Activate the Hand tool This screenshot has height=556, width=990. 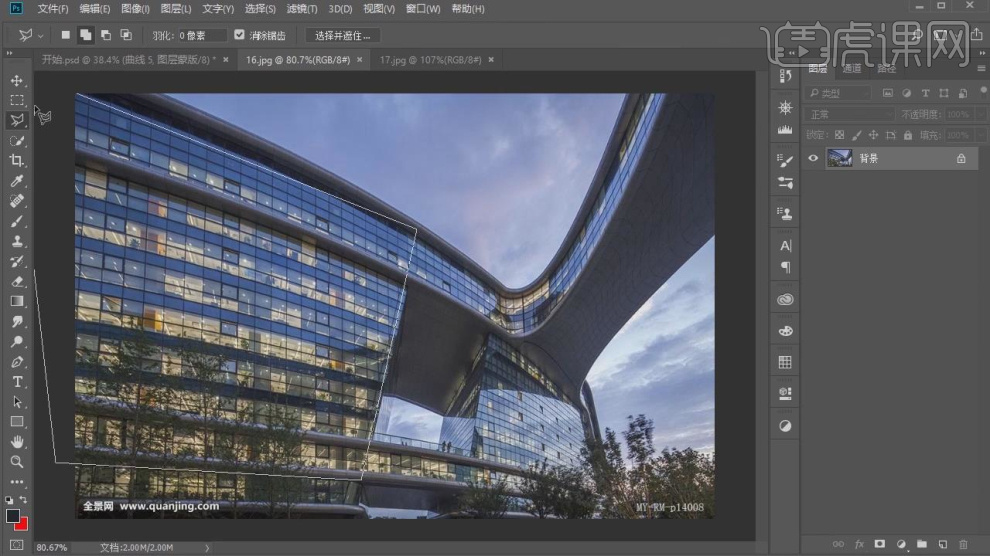[17, 441]
